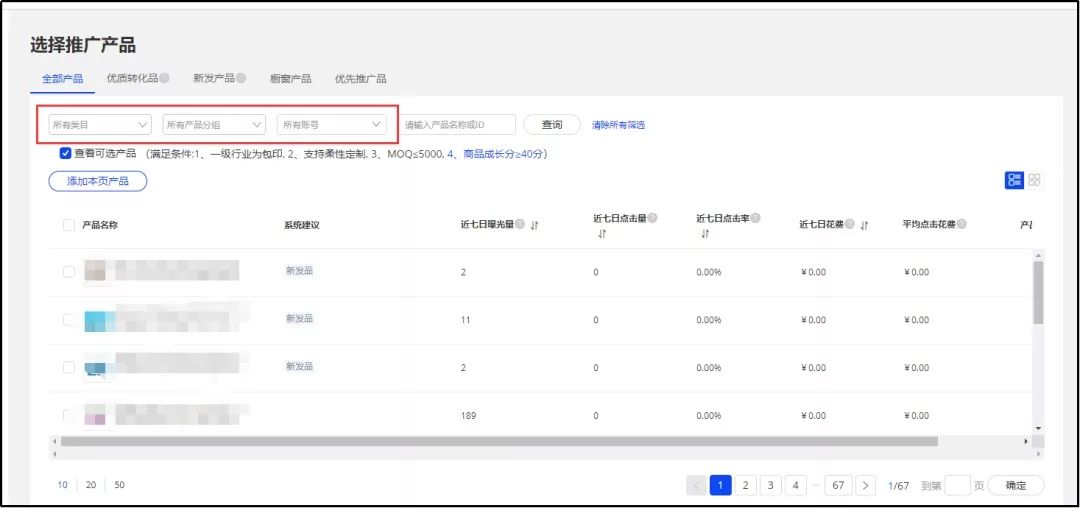
Task: Uncheck 查看可选产品 checkbox
Action: tap(65, 154)
